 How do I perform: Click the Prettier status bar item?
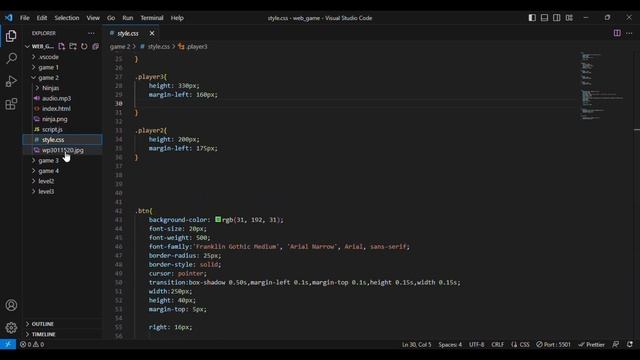[x=591, y=344]
